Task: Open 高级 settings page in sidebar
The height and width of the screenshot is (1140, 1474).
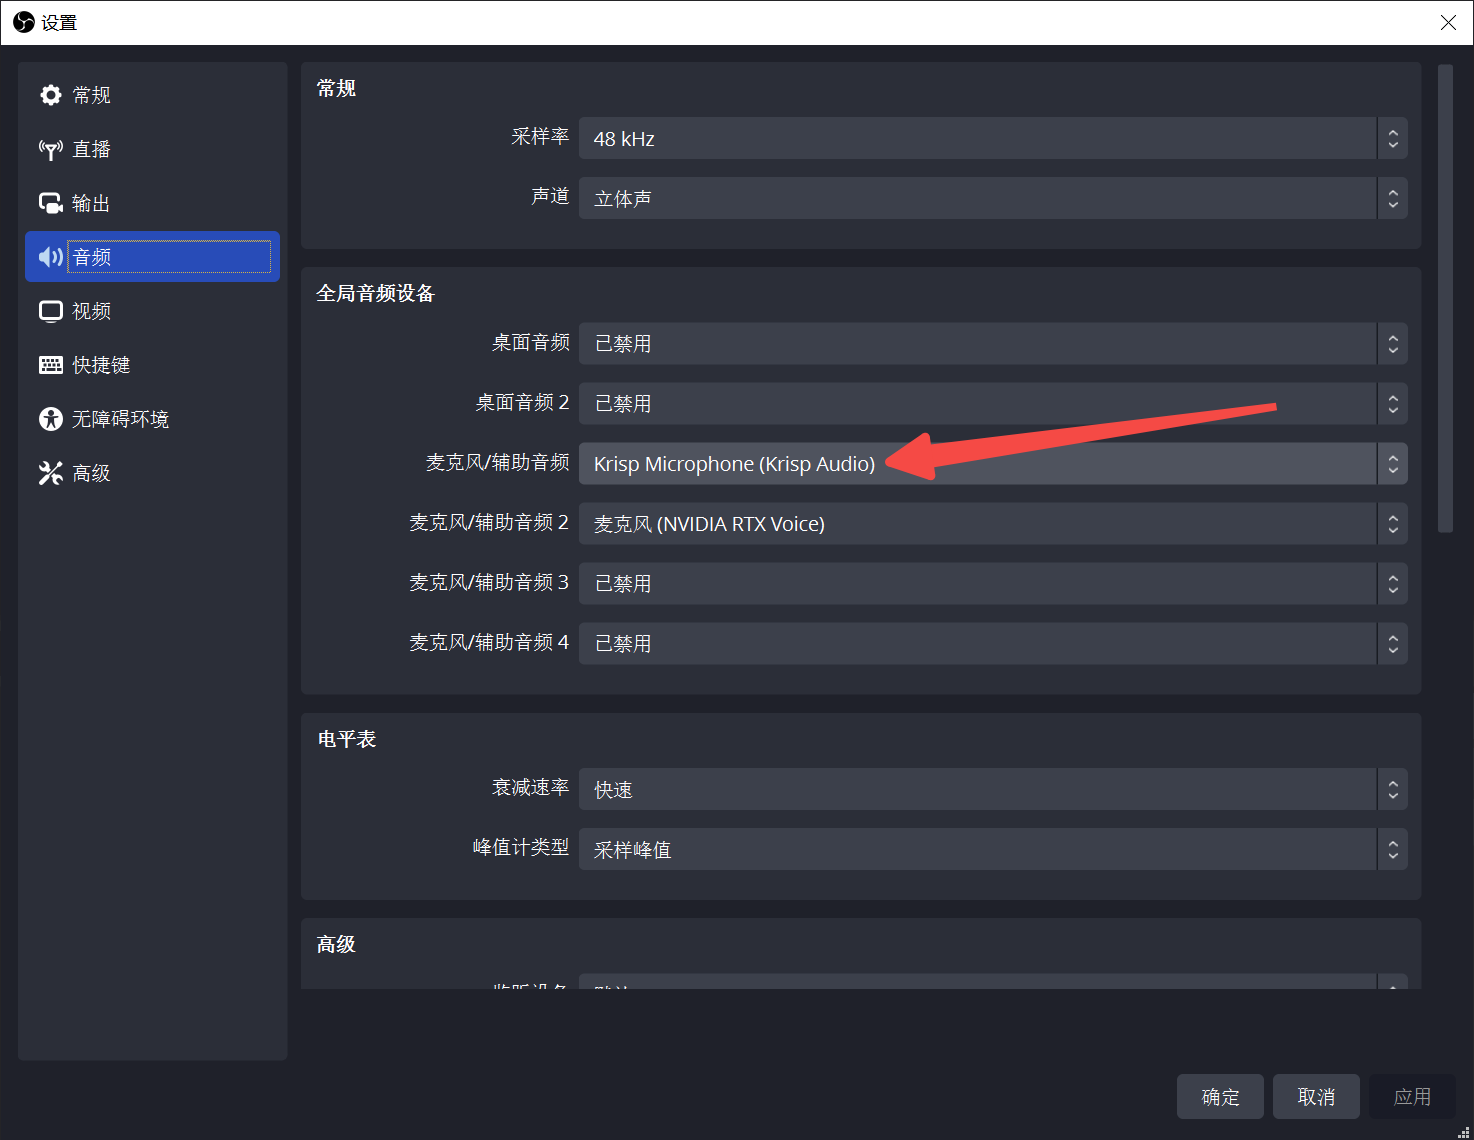Action: pyautogui.click(x=152, y=473)
